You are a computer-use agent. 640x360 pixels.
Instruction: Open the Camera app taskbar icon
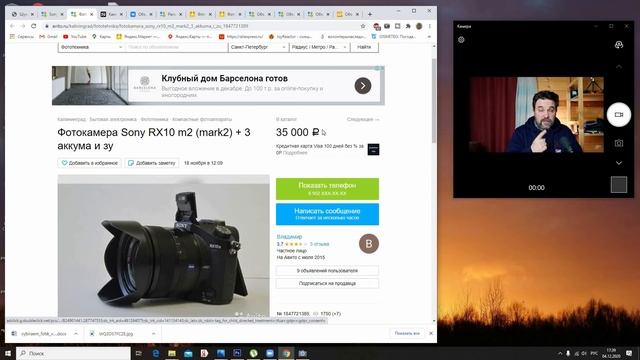point(302,353)
